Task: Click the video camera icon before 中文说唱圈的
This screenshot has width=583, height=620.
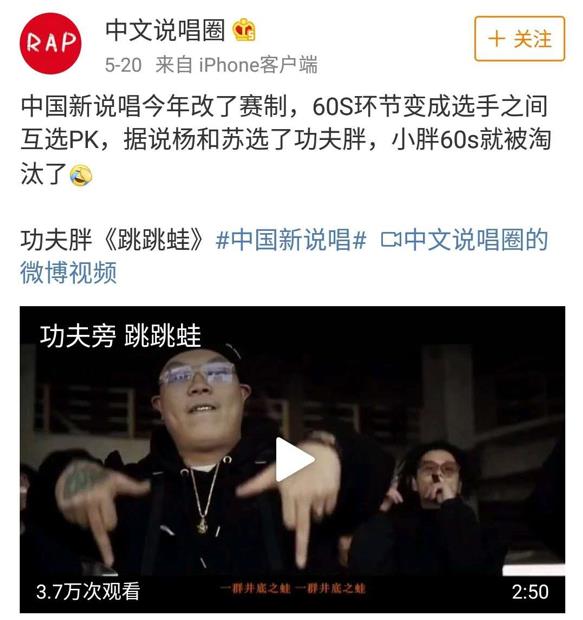Action: tap(391, 240)
